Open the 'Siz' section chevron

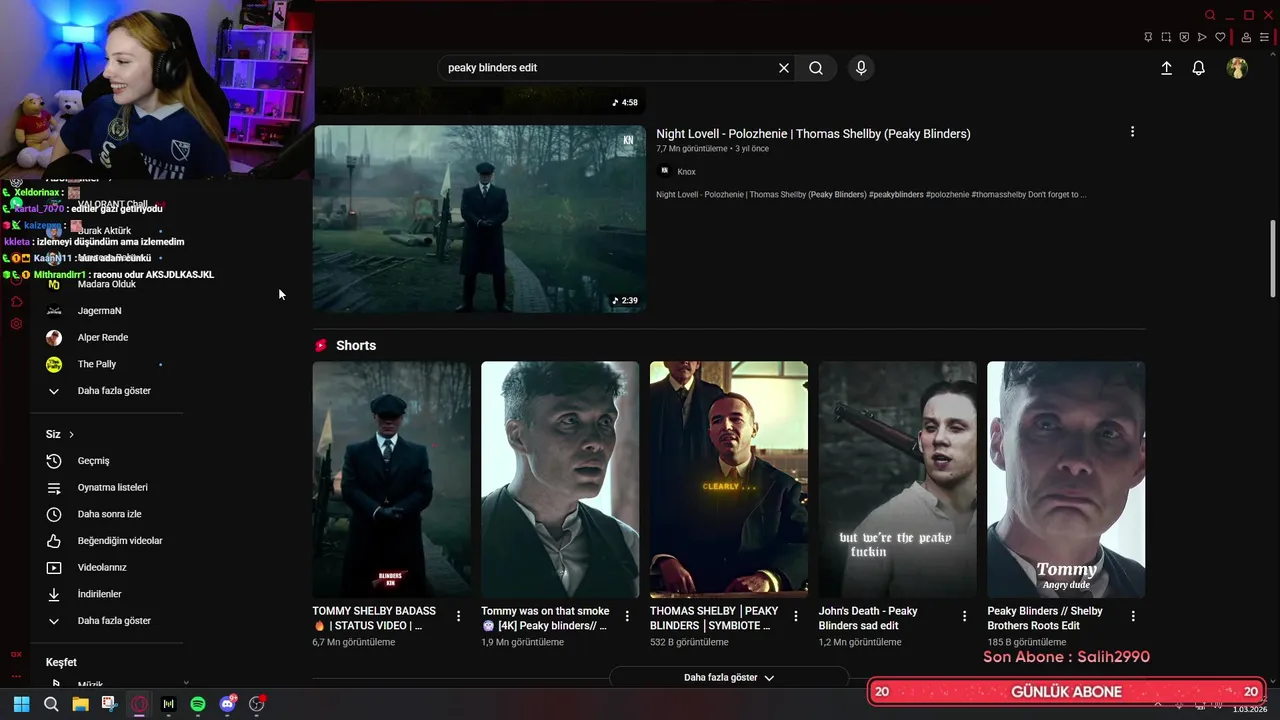tap(71, 434)
